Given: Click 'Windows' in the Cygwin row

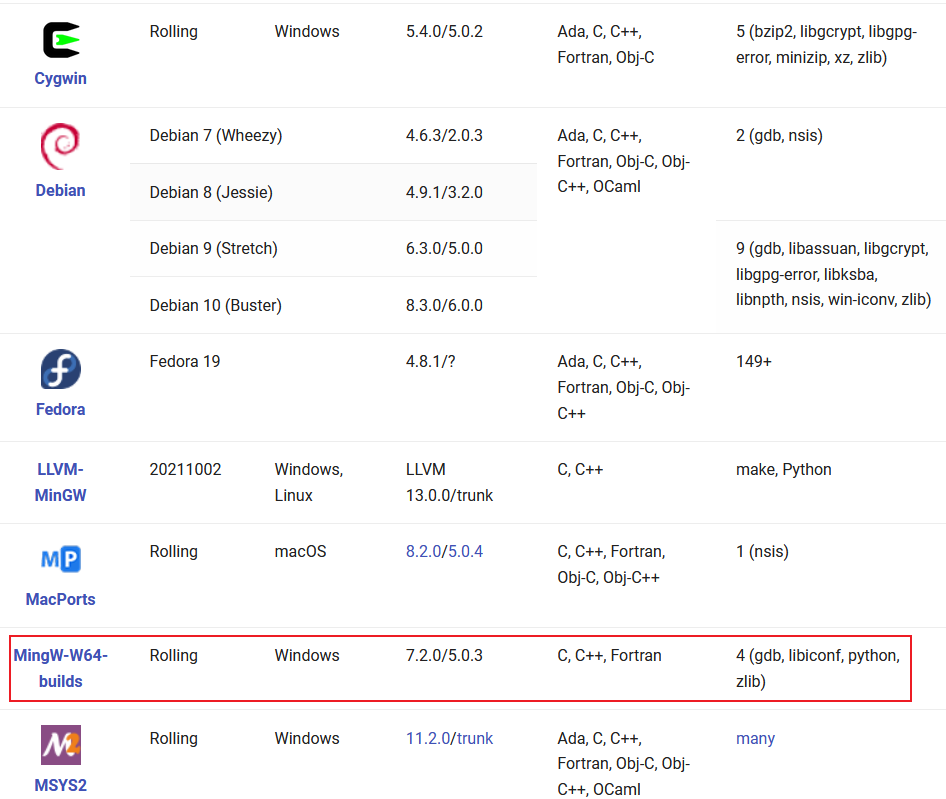Looking at the screenshot, I should [x=306, y=31].
